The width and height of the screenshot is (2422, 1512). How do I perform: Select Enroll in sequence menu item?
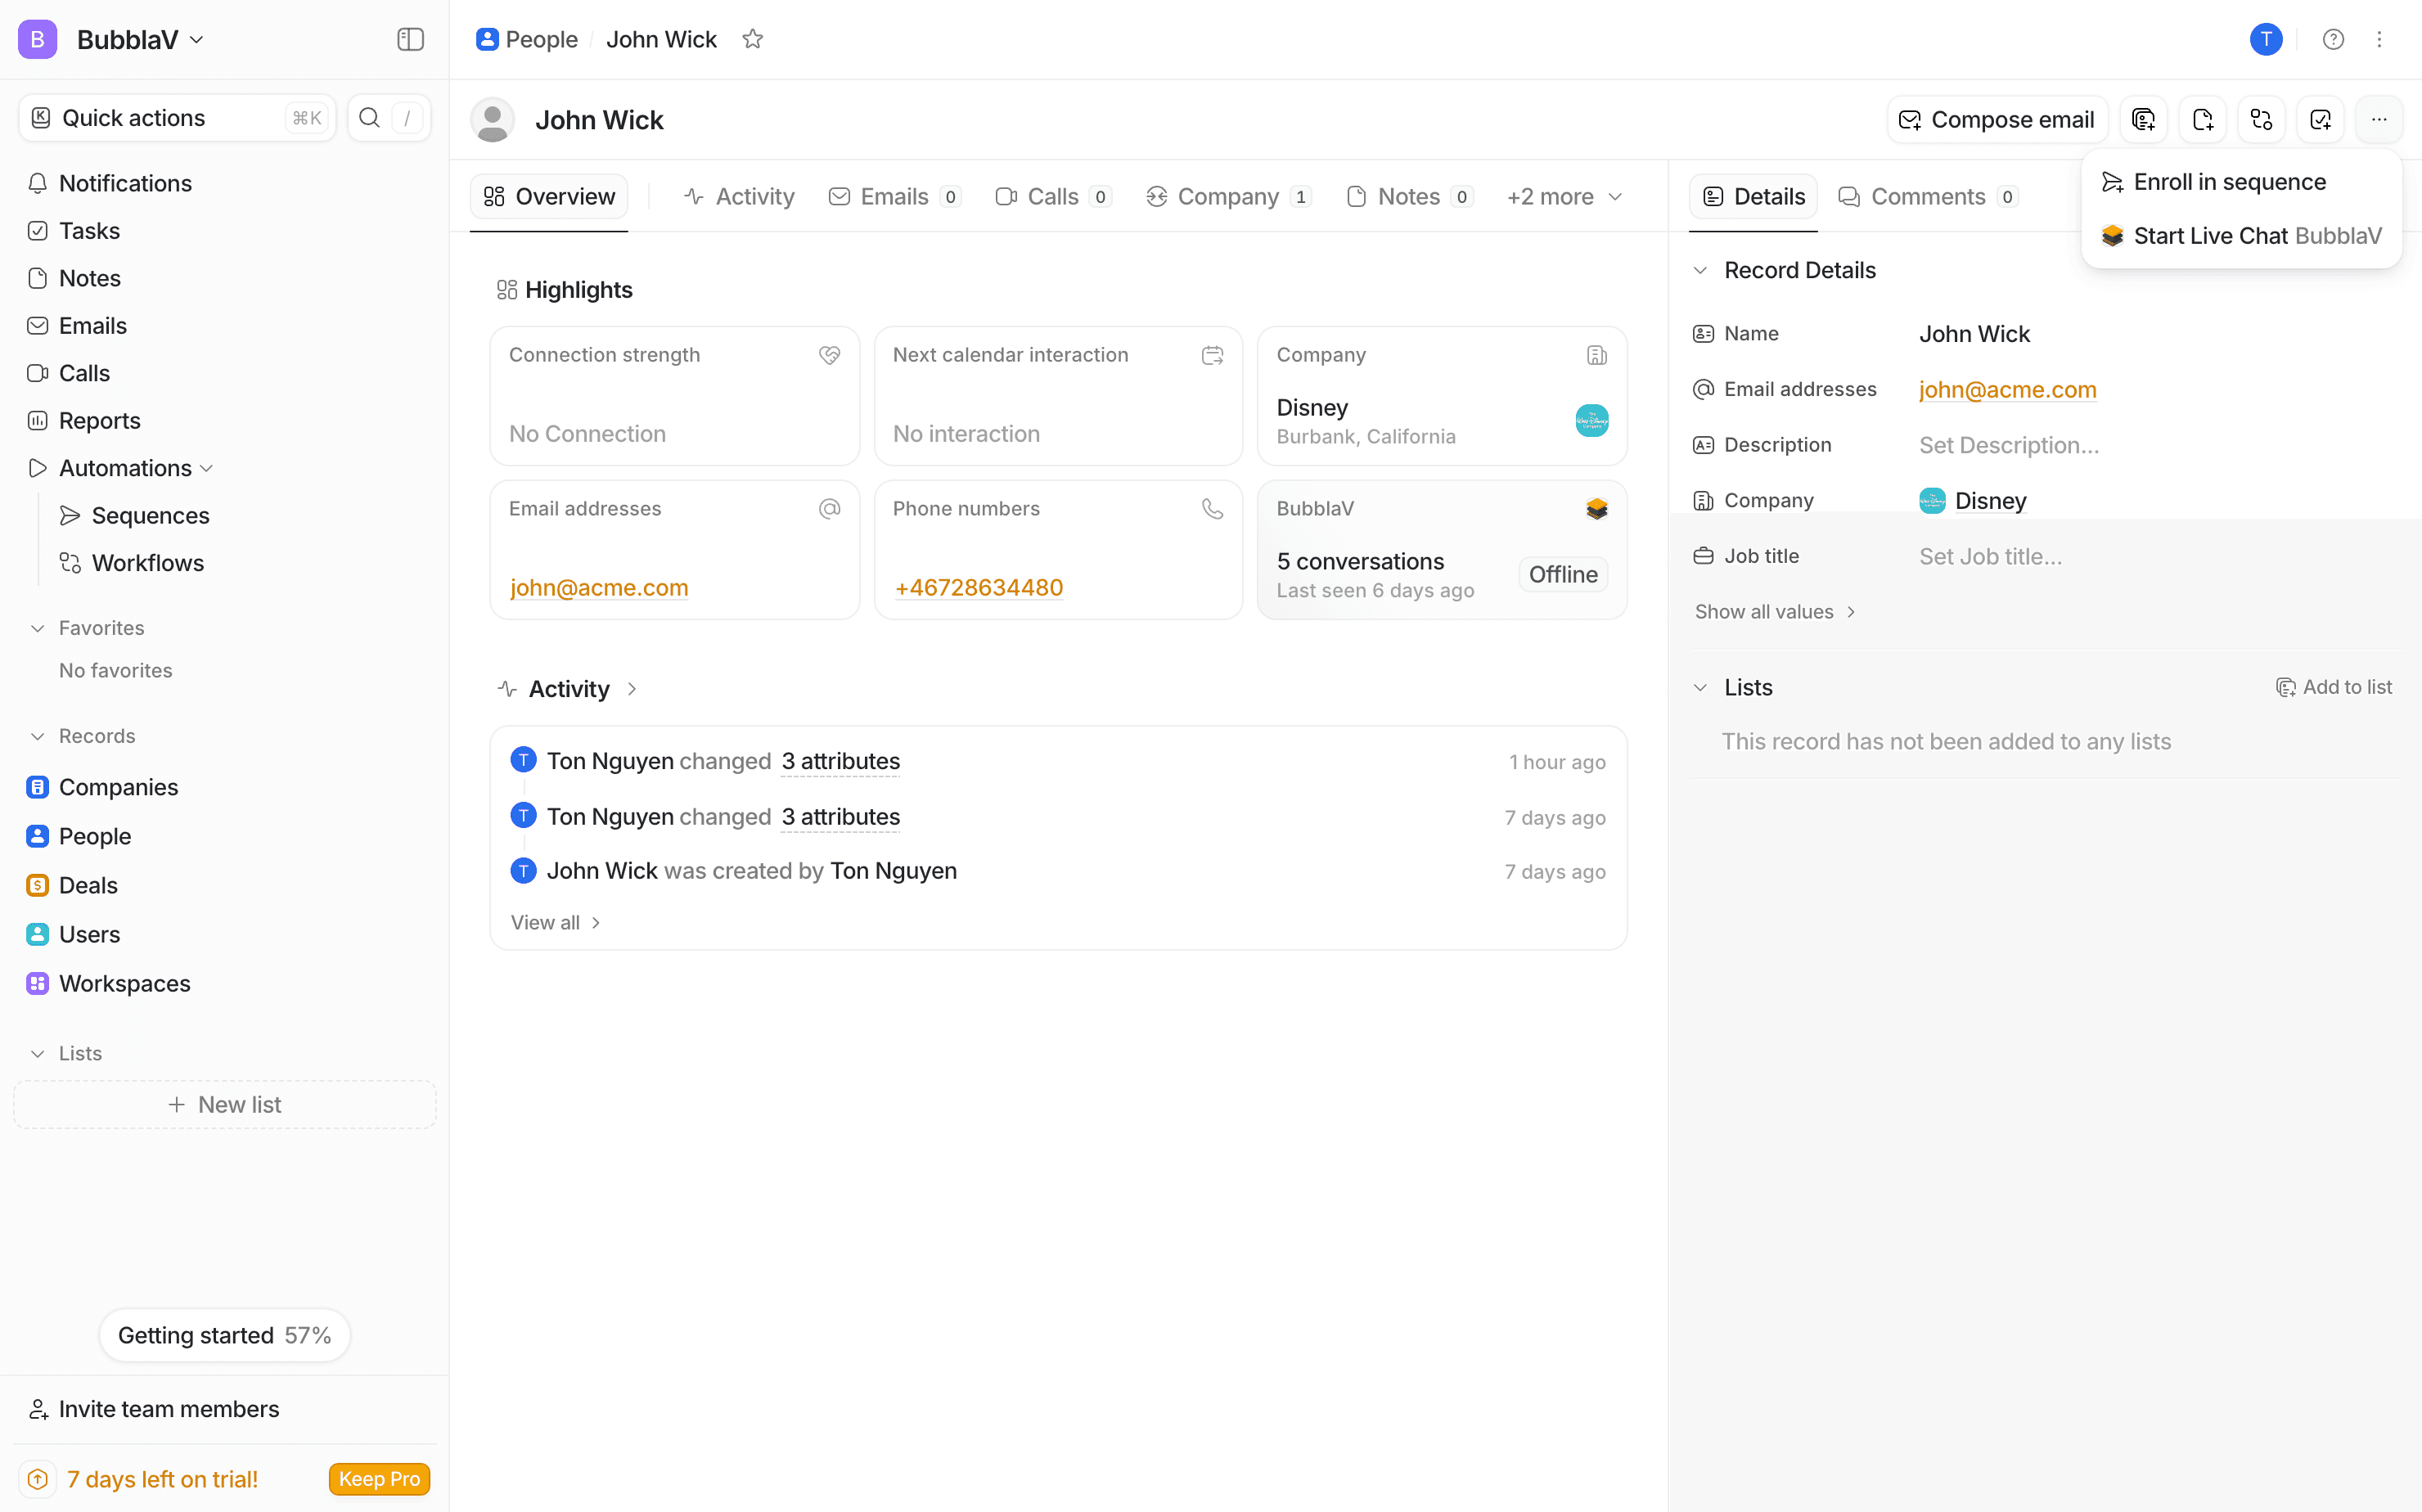2229,182
